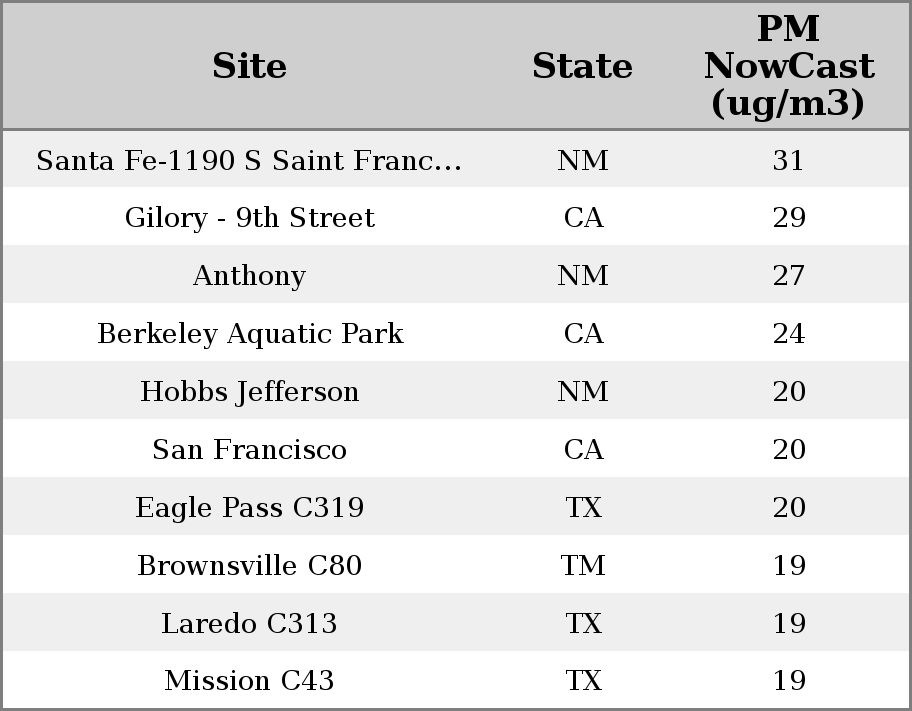Click the Site column header
The width and height of the screenshot is (912, 711).
coord(249,66)
